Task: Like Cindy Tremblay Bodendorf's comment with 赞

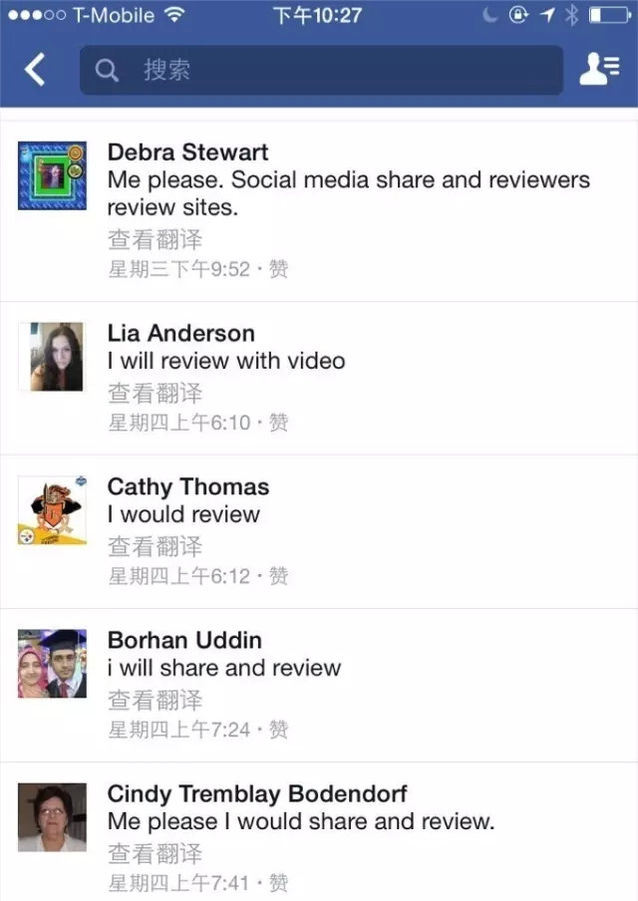Action: pyautogui.click(x=279, y=883)
